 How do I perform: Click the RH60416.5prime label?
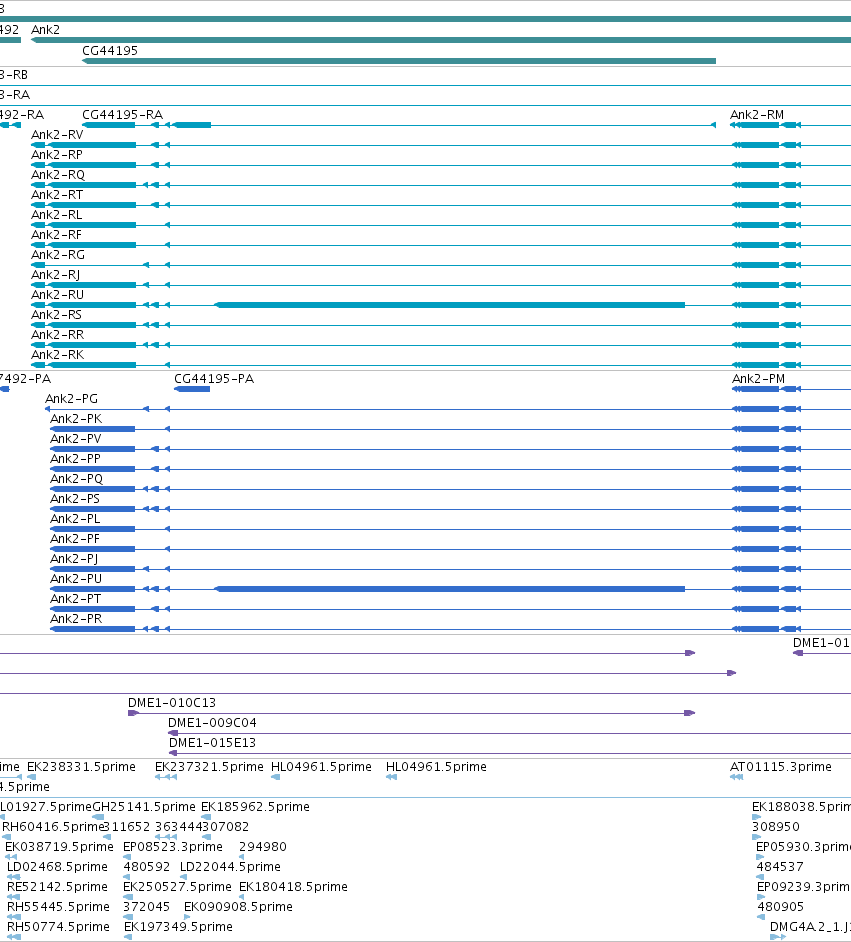click(x=53, y=827)
